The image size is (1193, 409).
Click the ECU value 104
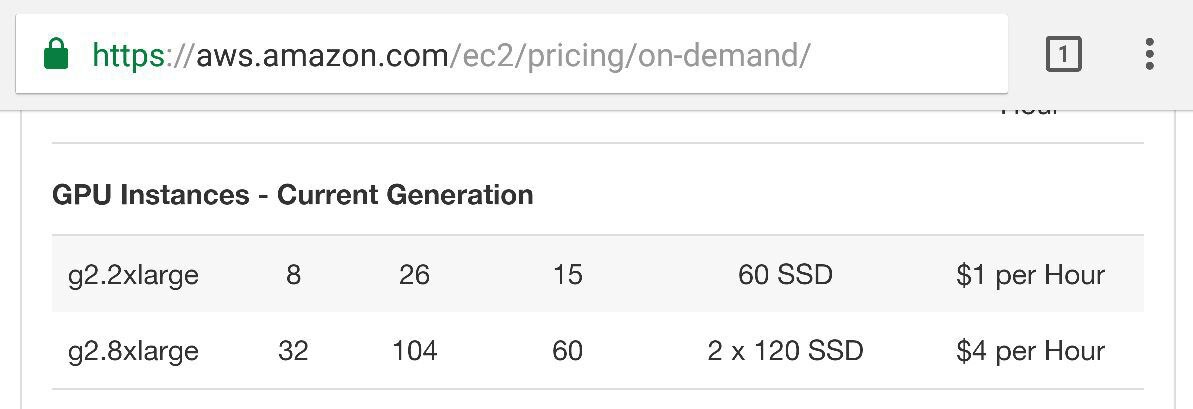pyautogui.click(x=415, y=351)
